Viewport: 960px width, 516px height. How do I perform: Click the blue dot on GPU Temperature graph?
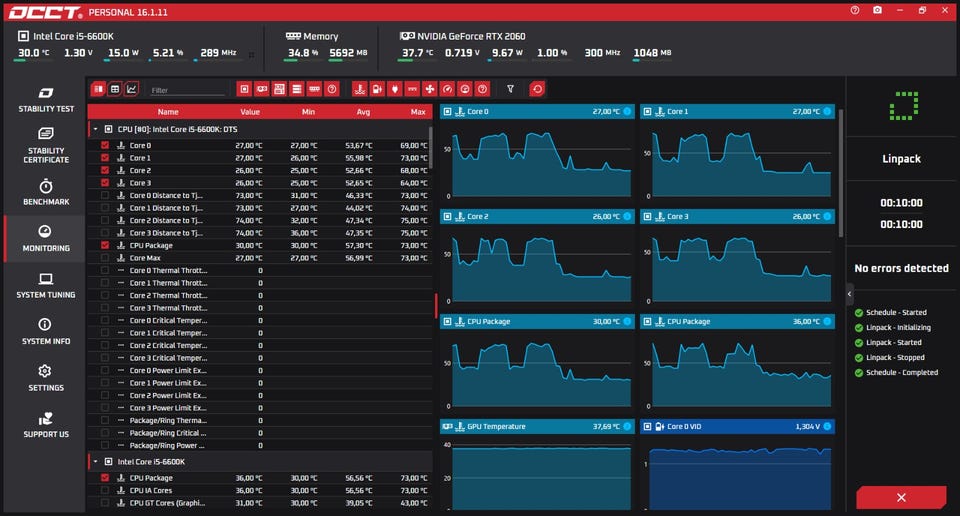click(628, 427)
